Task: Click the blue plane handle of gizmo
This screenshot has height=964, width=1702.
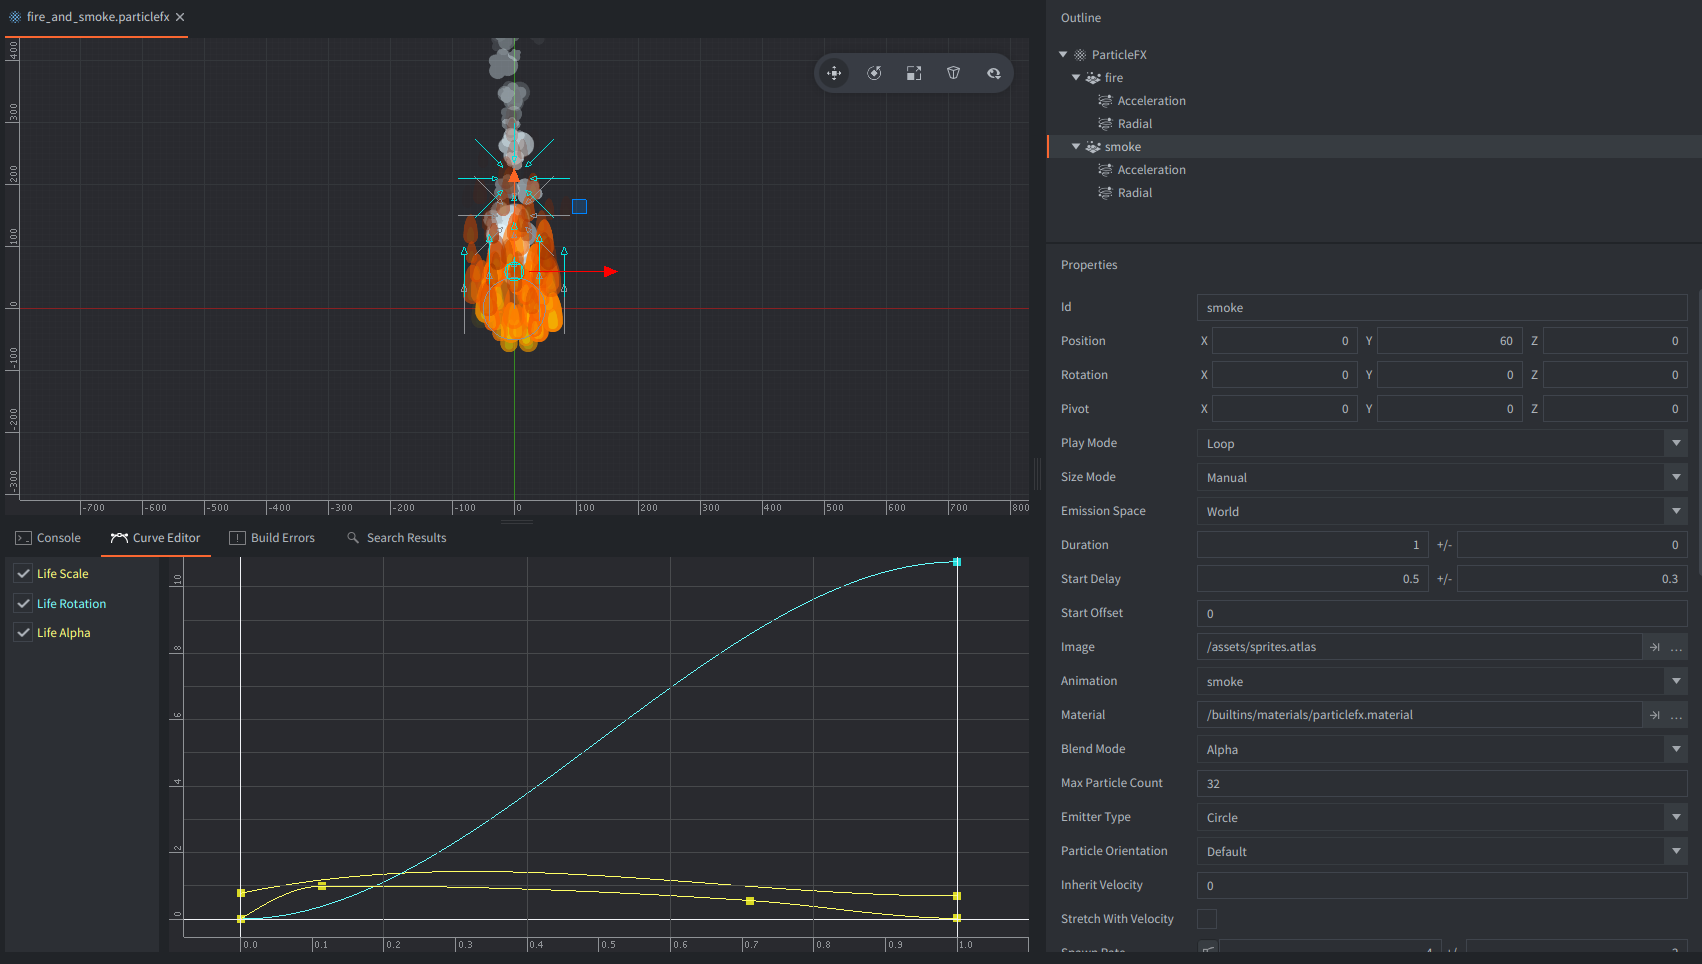Action: pos(579,206)
